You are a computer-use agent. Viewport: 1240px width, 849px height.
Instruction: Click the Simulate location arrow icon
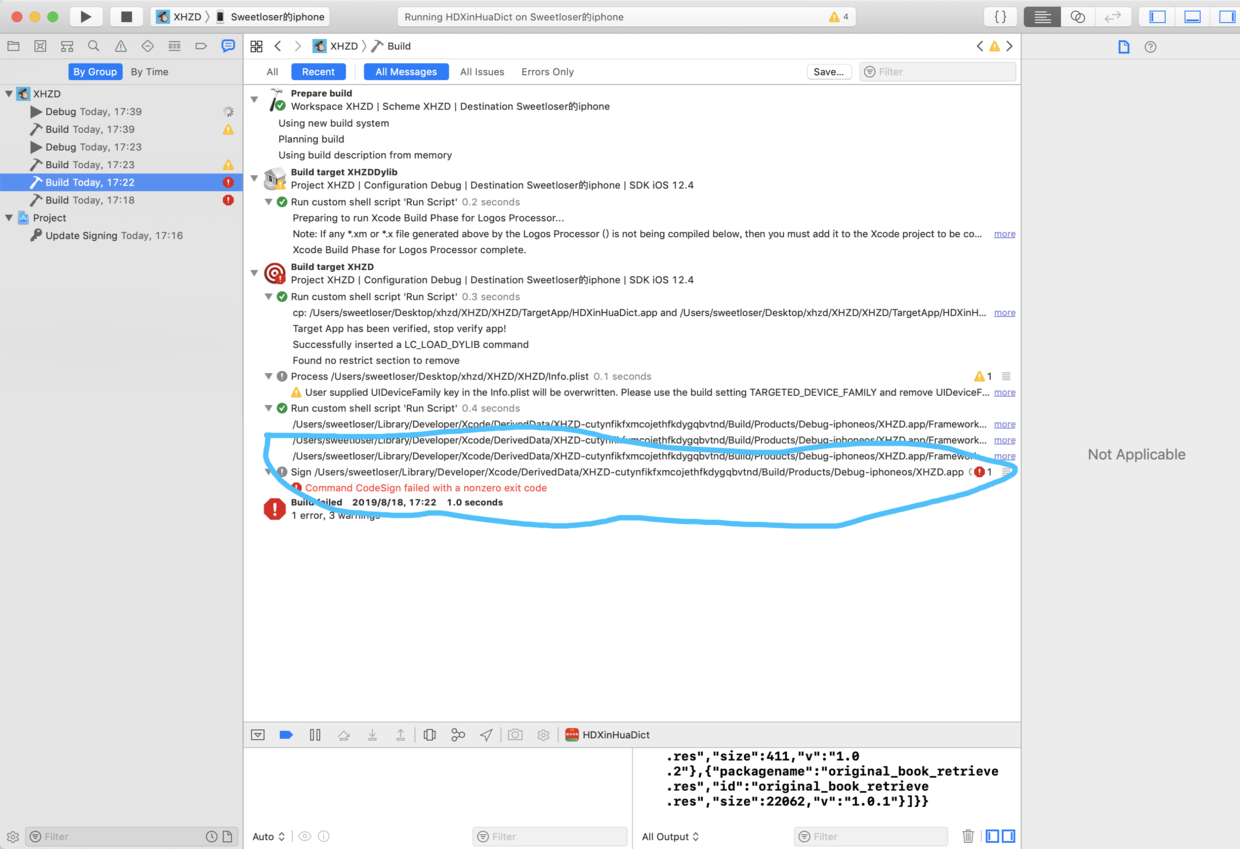(486, 735)
